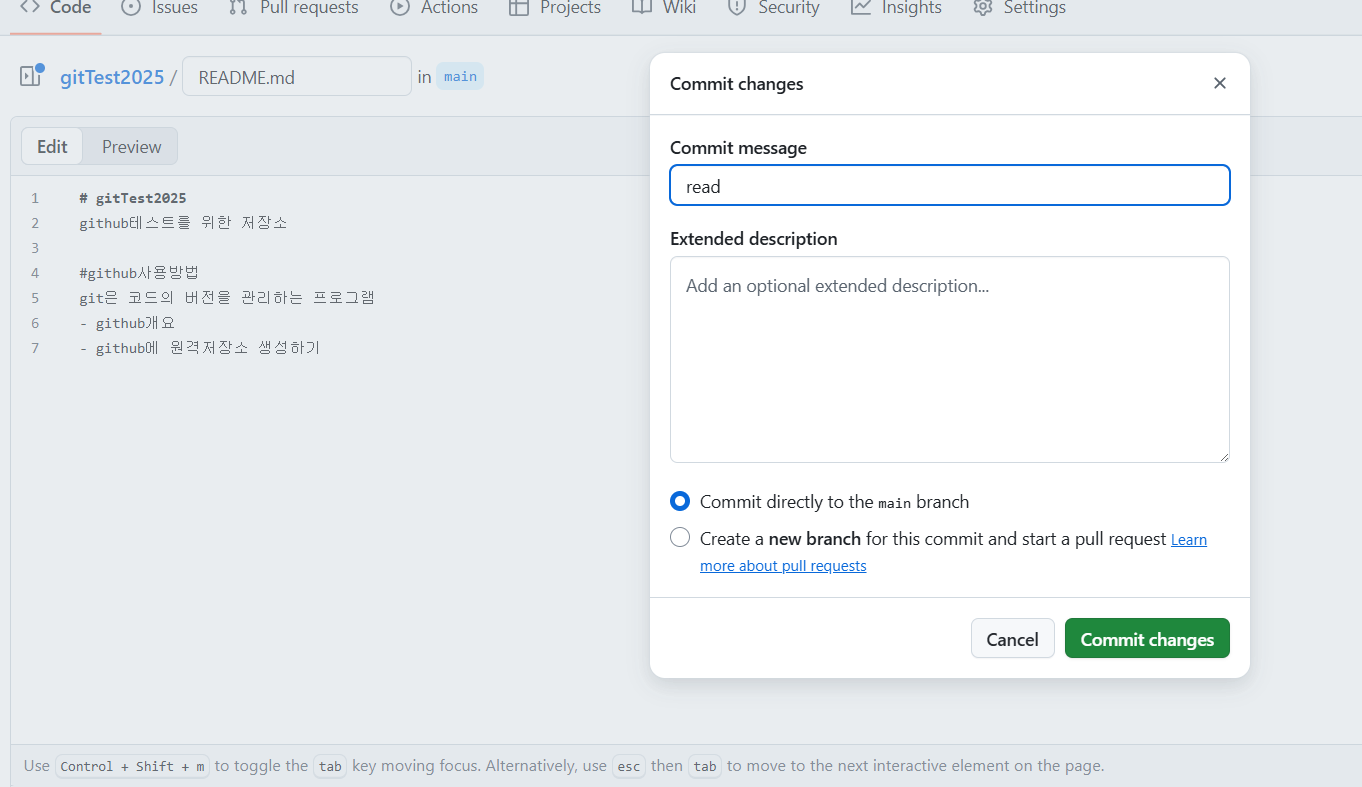Click the 'Commit message' label

point(738,148)
